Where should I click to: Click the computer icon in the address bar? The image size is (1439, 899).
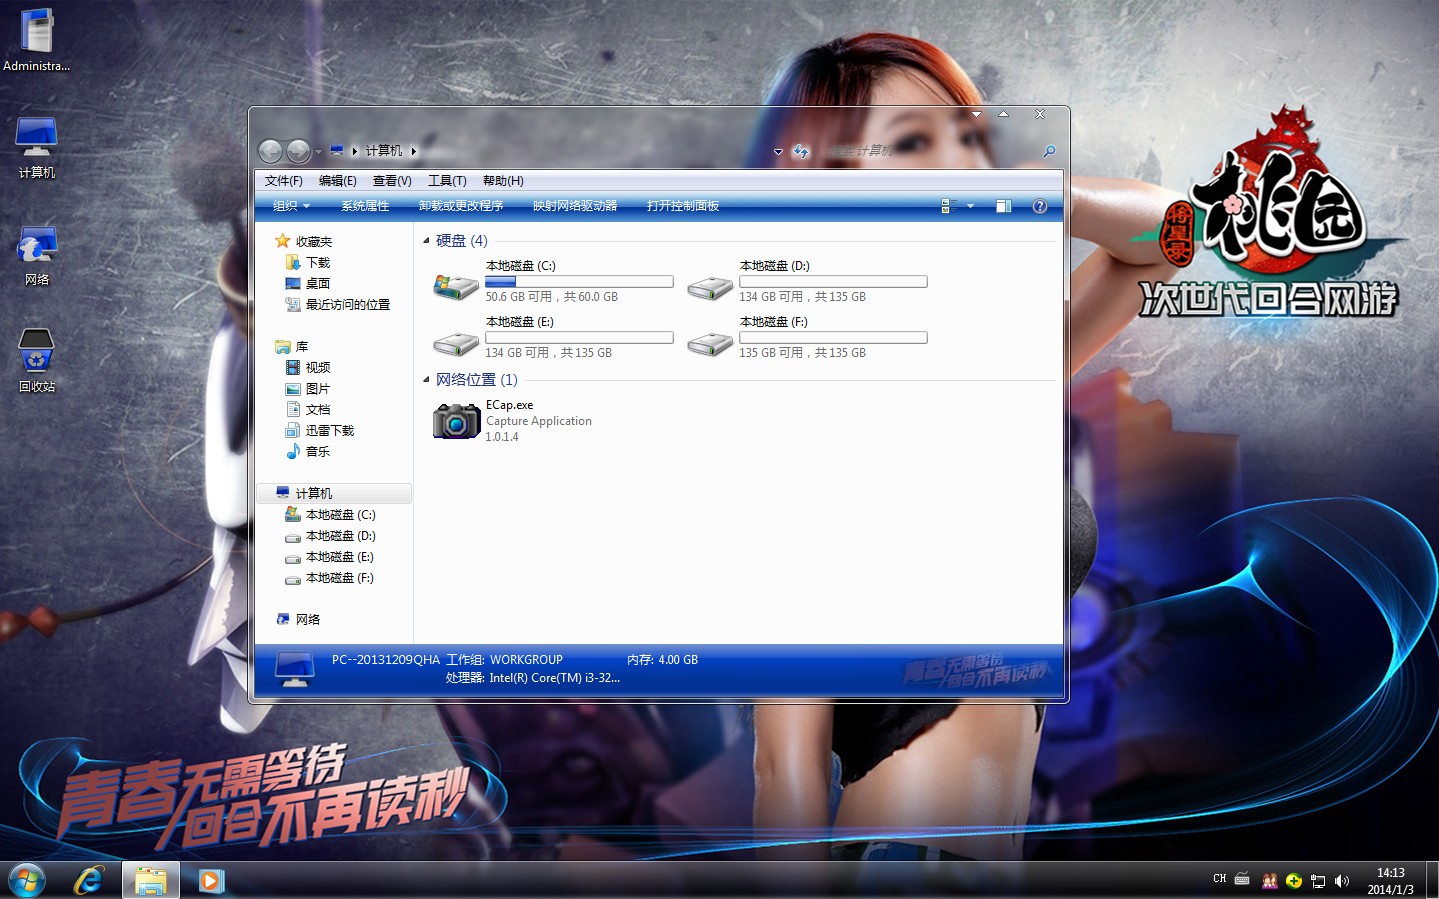(337, 151)
